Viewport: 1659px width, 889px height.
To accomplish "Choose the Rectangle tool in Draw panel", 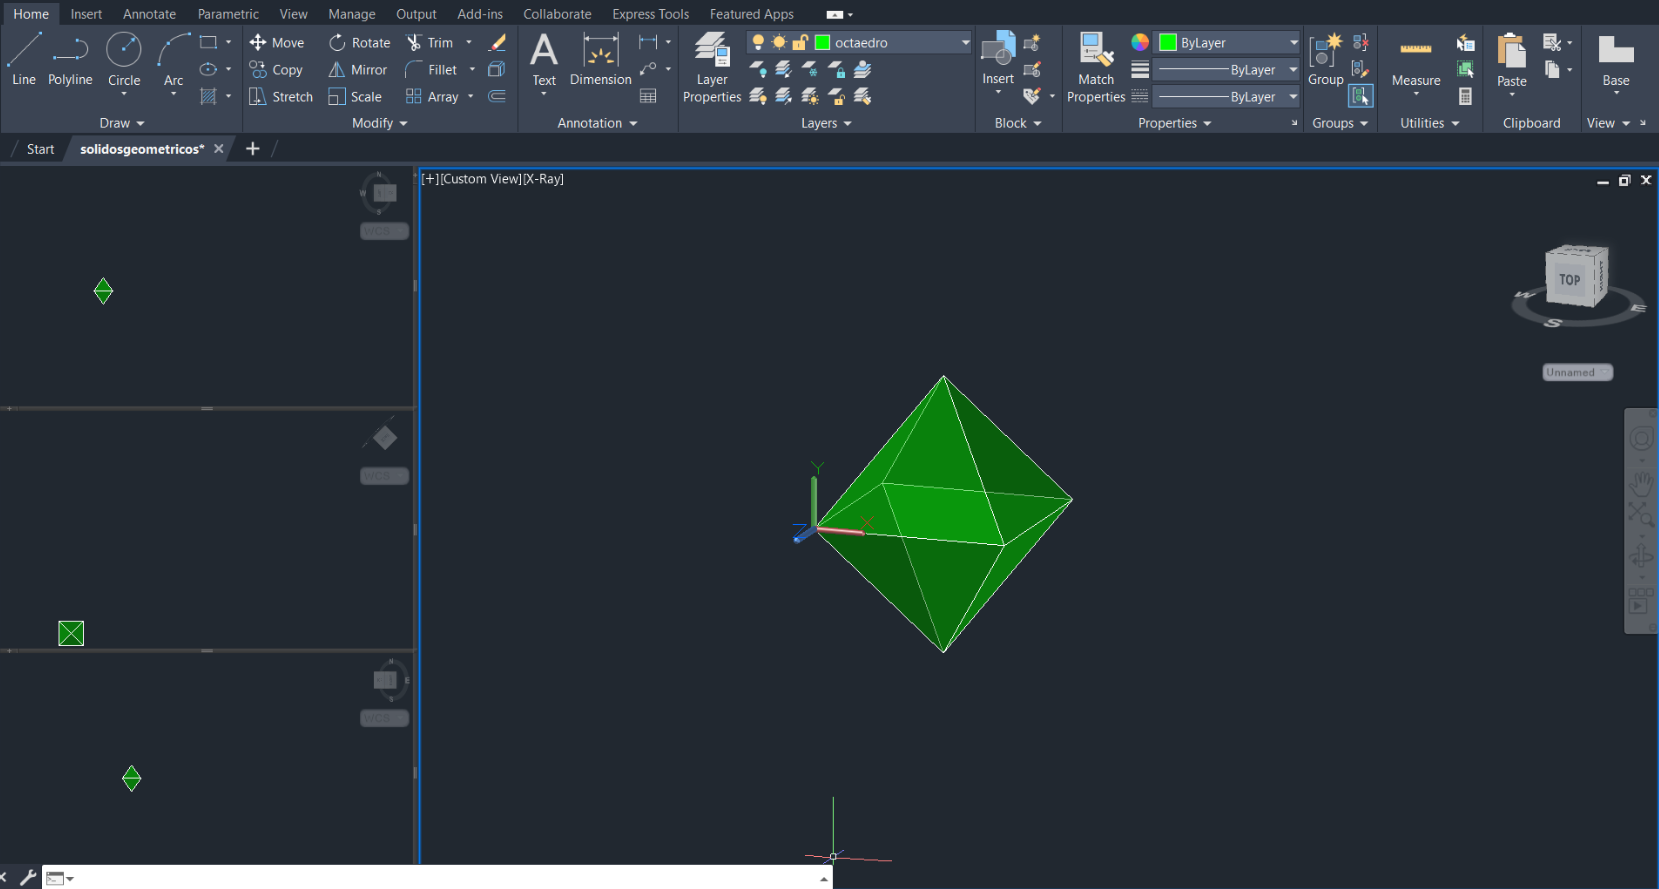I will pos(208,42).
